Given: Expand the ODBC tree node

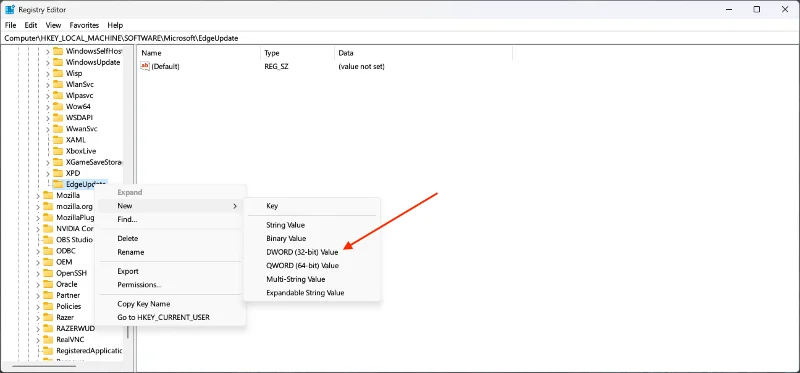Looking at the screenshot, I should pos(38,251).
